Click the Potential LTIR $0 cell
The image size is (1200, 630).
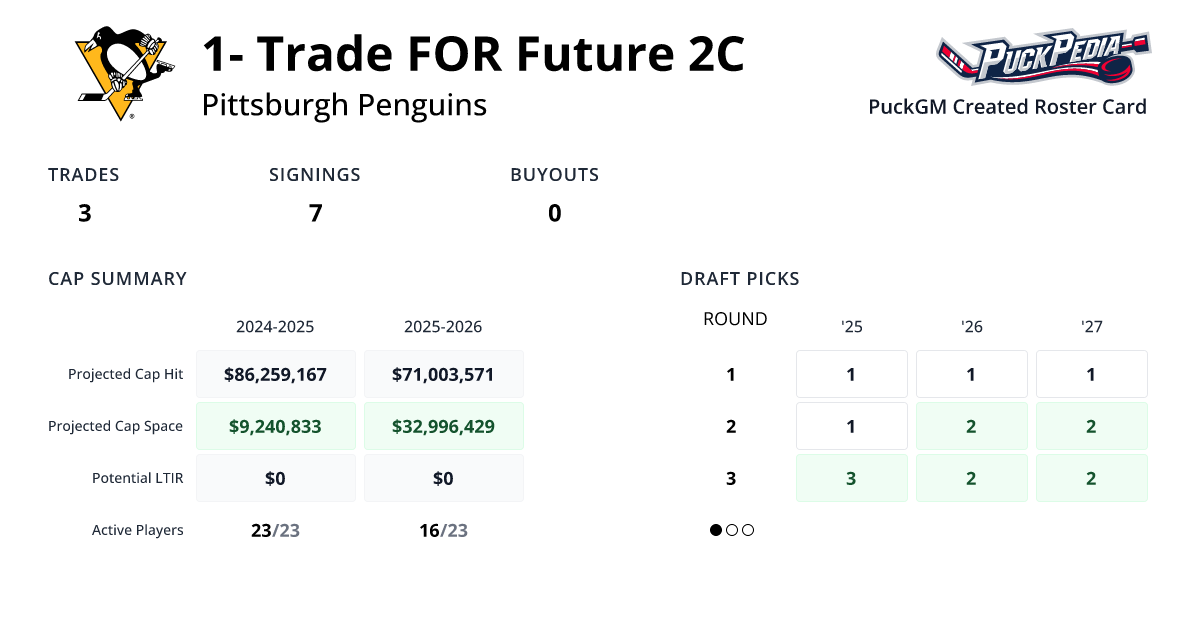(x=275, y=477)
